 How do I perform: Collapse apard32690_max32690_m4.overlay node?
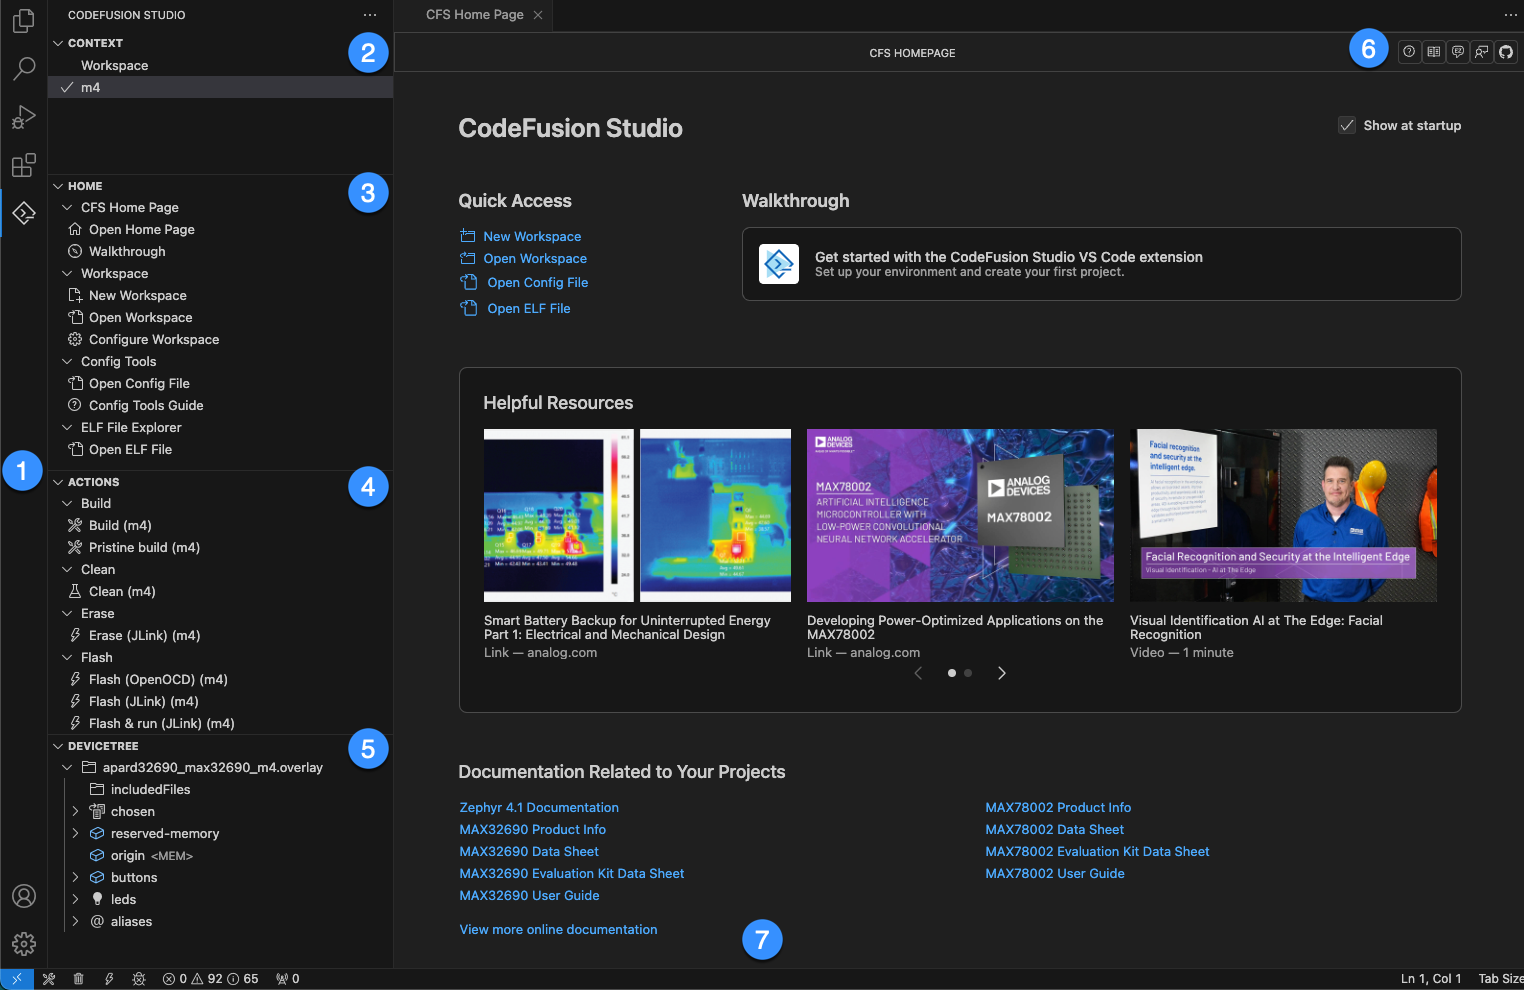tap(67, 767)
